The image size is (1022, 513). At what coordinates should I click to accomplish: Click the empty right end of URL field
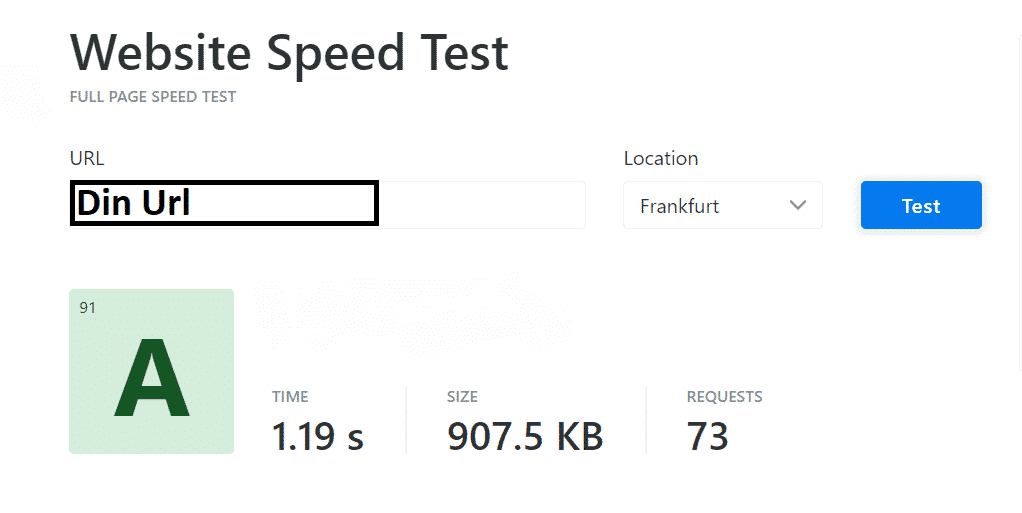pyautogui.click(x=480, y=205)
